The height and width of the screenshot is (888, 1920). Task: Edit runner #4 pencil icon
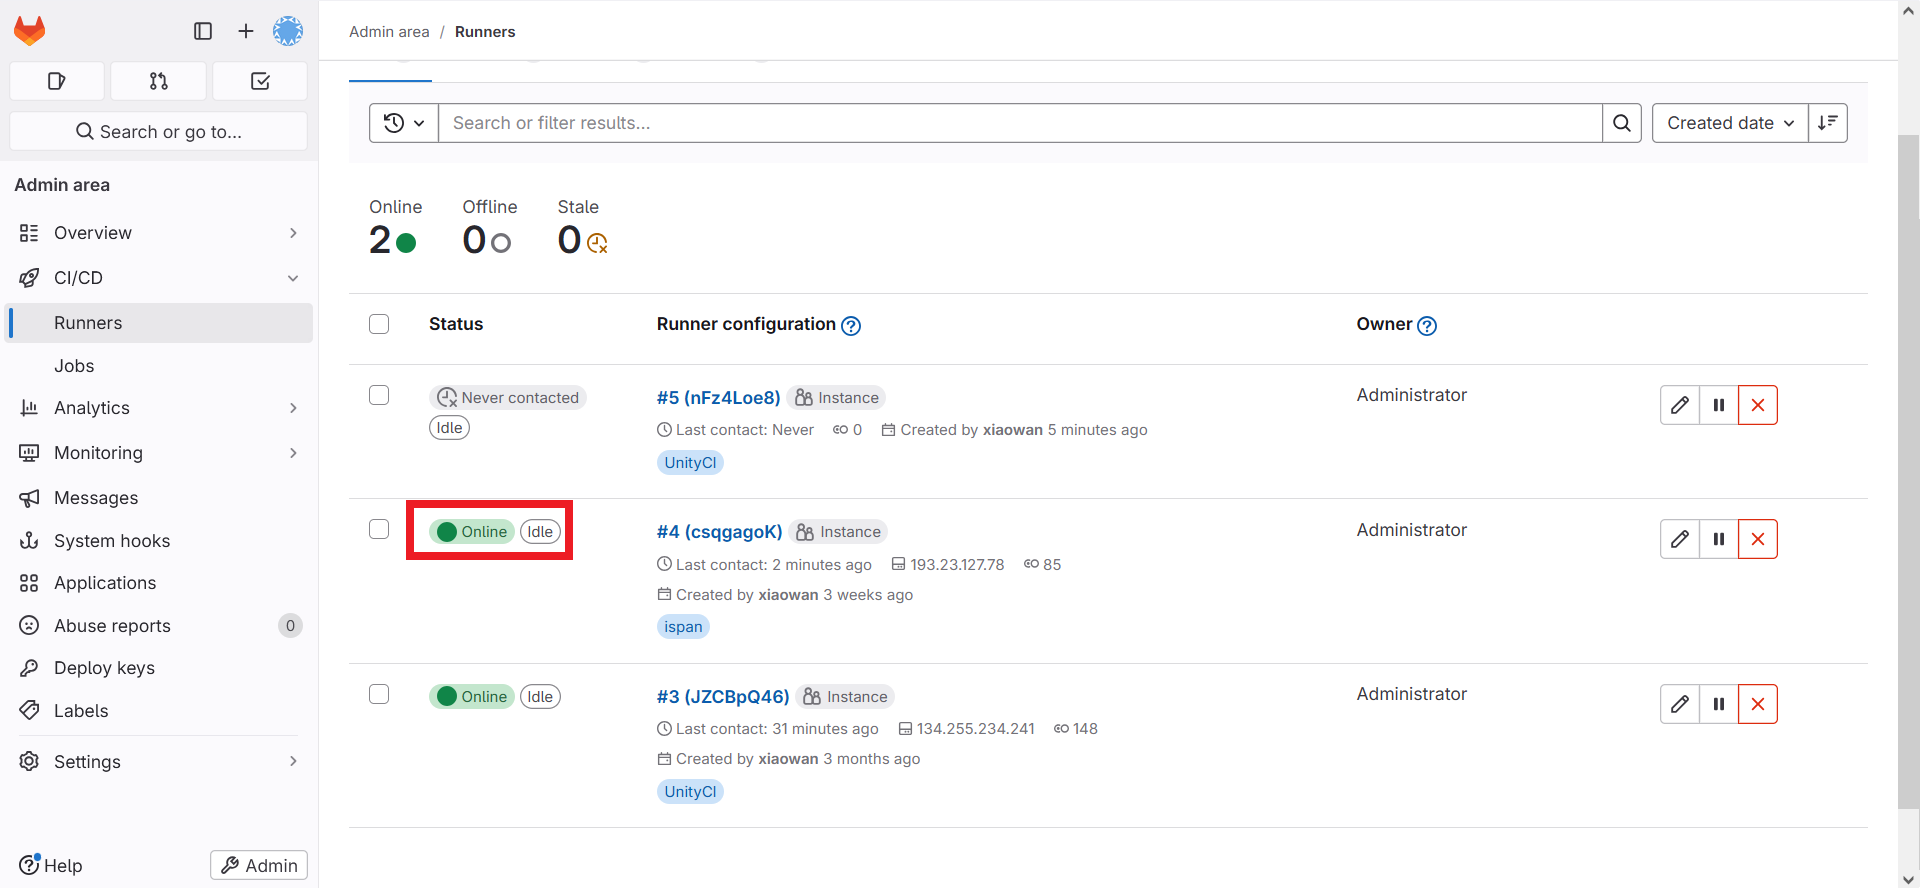tap(1680, 539)
